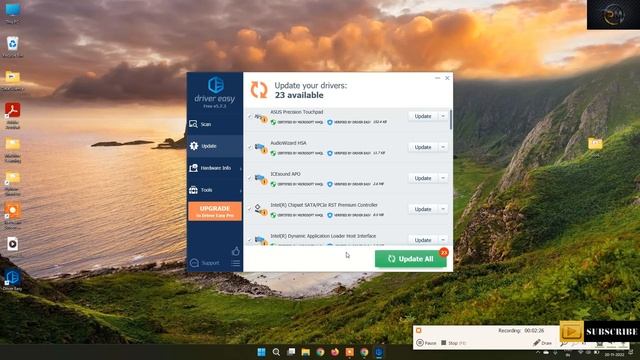640x360 pixels.
Task: Click the Driver Easy logo
Action: click(x=215, y=91)
